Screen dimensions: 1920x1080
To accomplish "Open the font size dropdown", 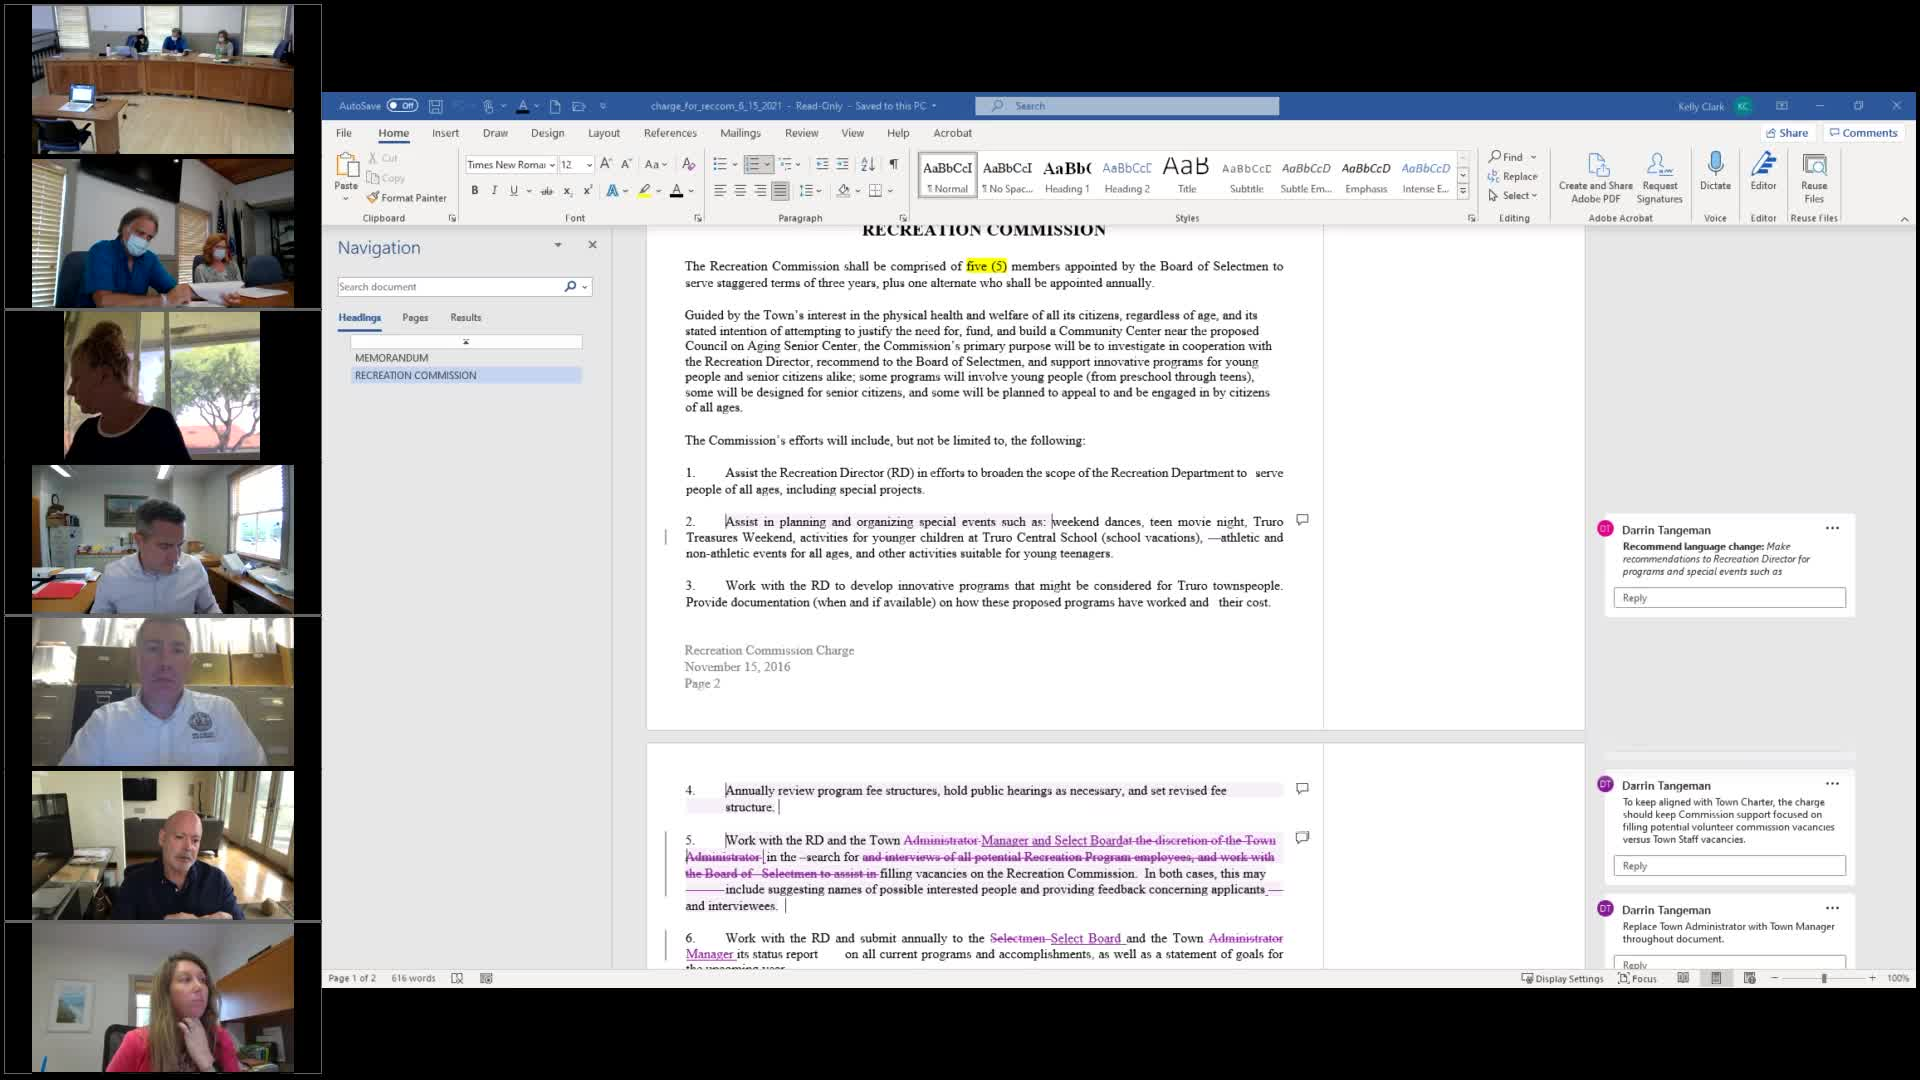I will pyautogui.click(x=589, y=165).
